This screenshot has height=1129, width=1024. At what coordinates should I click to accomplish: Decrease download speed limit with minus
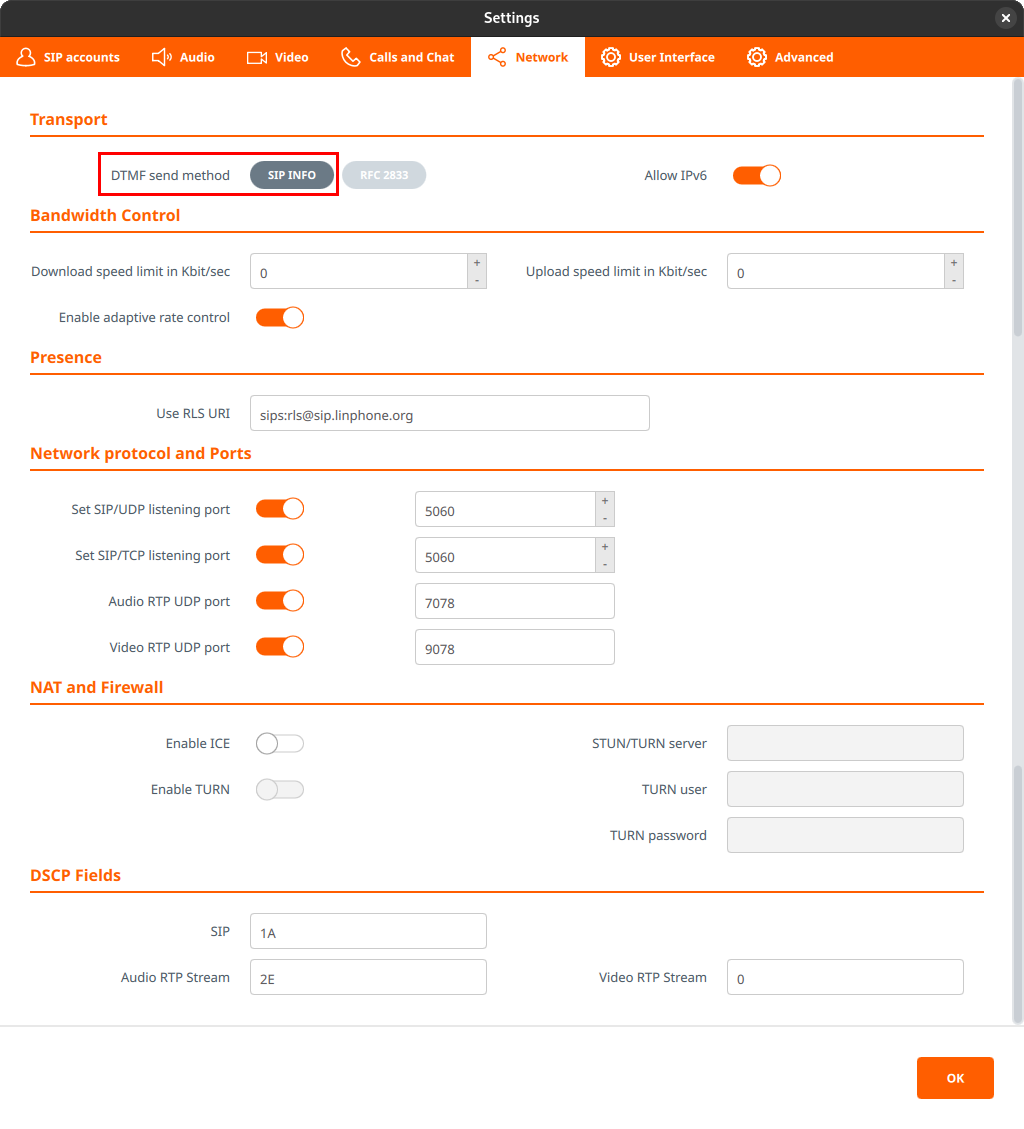point(477,280)
